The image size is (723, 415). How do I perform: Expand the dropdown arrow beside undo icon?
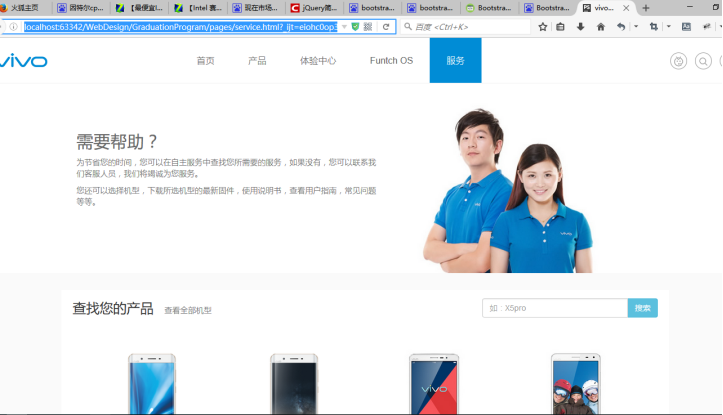point(636,27)
